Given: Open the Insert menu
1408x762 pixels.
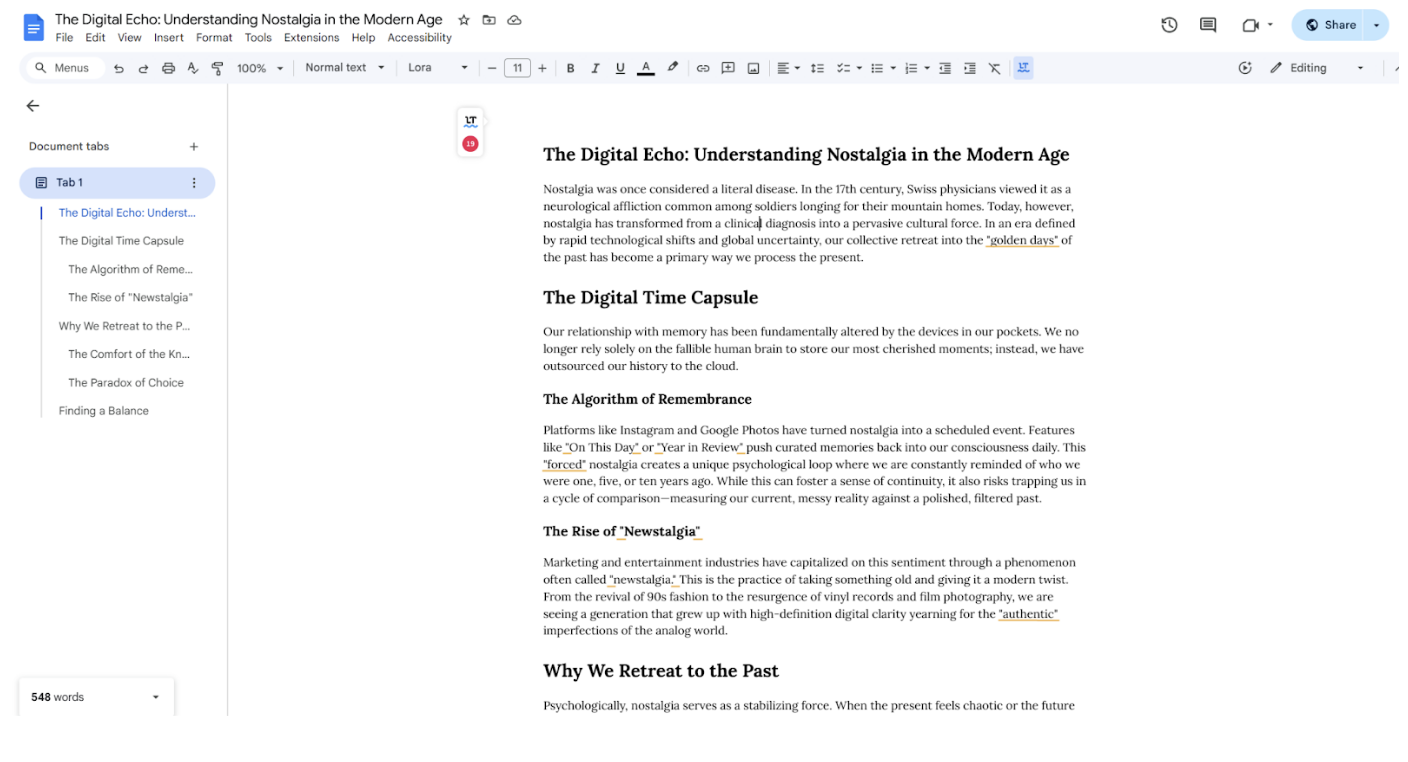Looking at the screenshot, I should 168,38.
